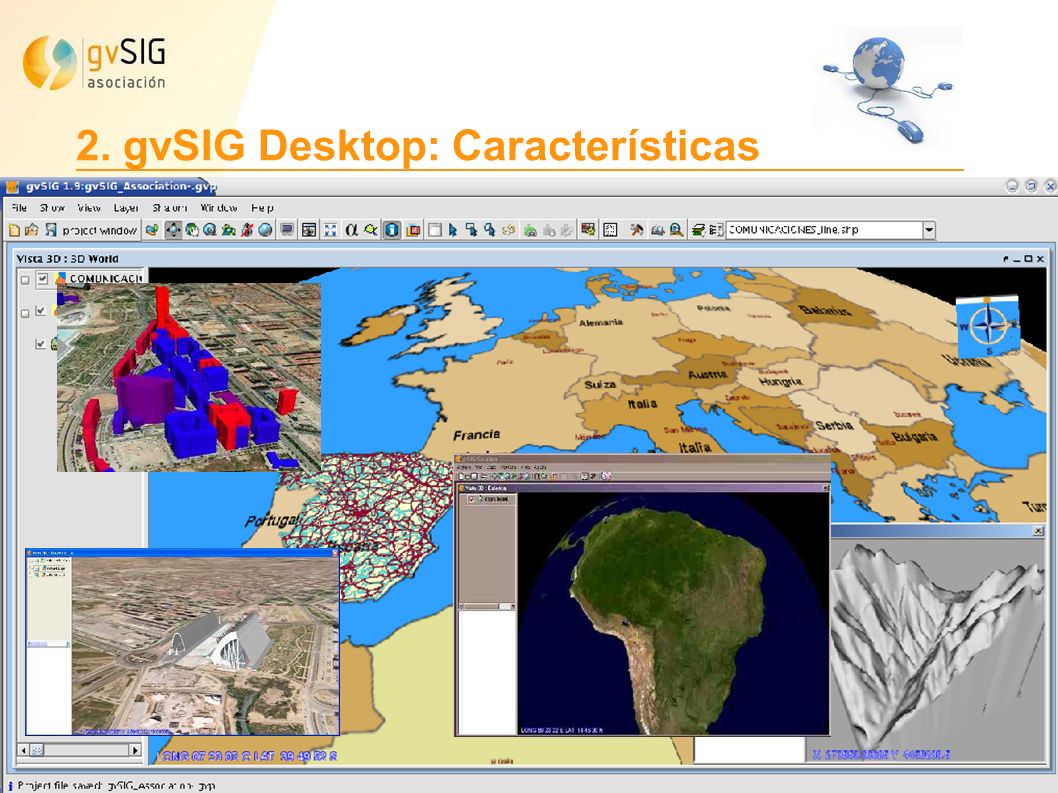This screenshot has width=1058, height=793.
Task: Open the View menu
Action: (x=89, y=208)
